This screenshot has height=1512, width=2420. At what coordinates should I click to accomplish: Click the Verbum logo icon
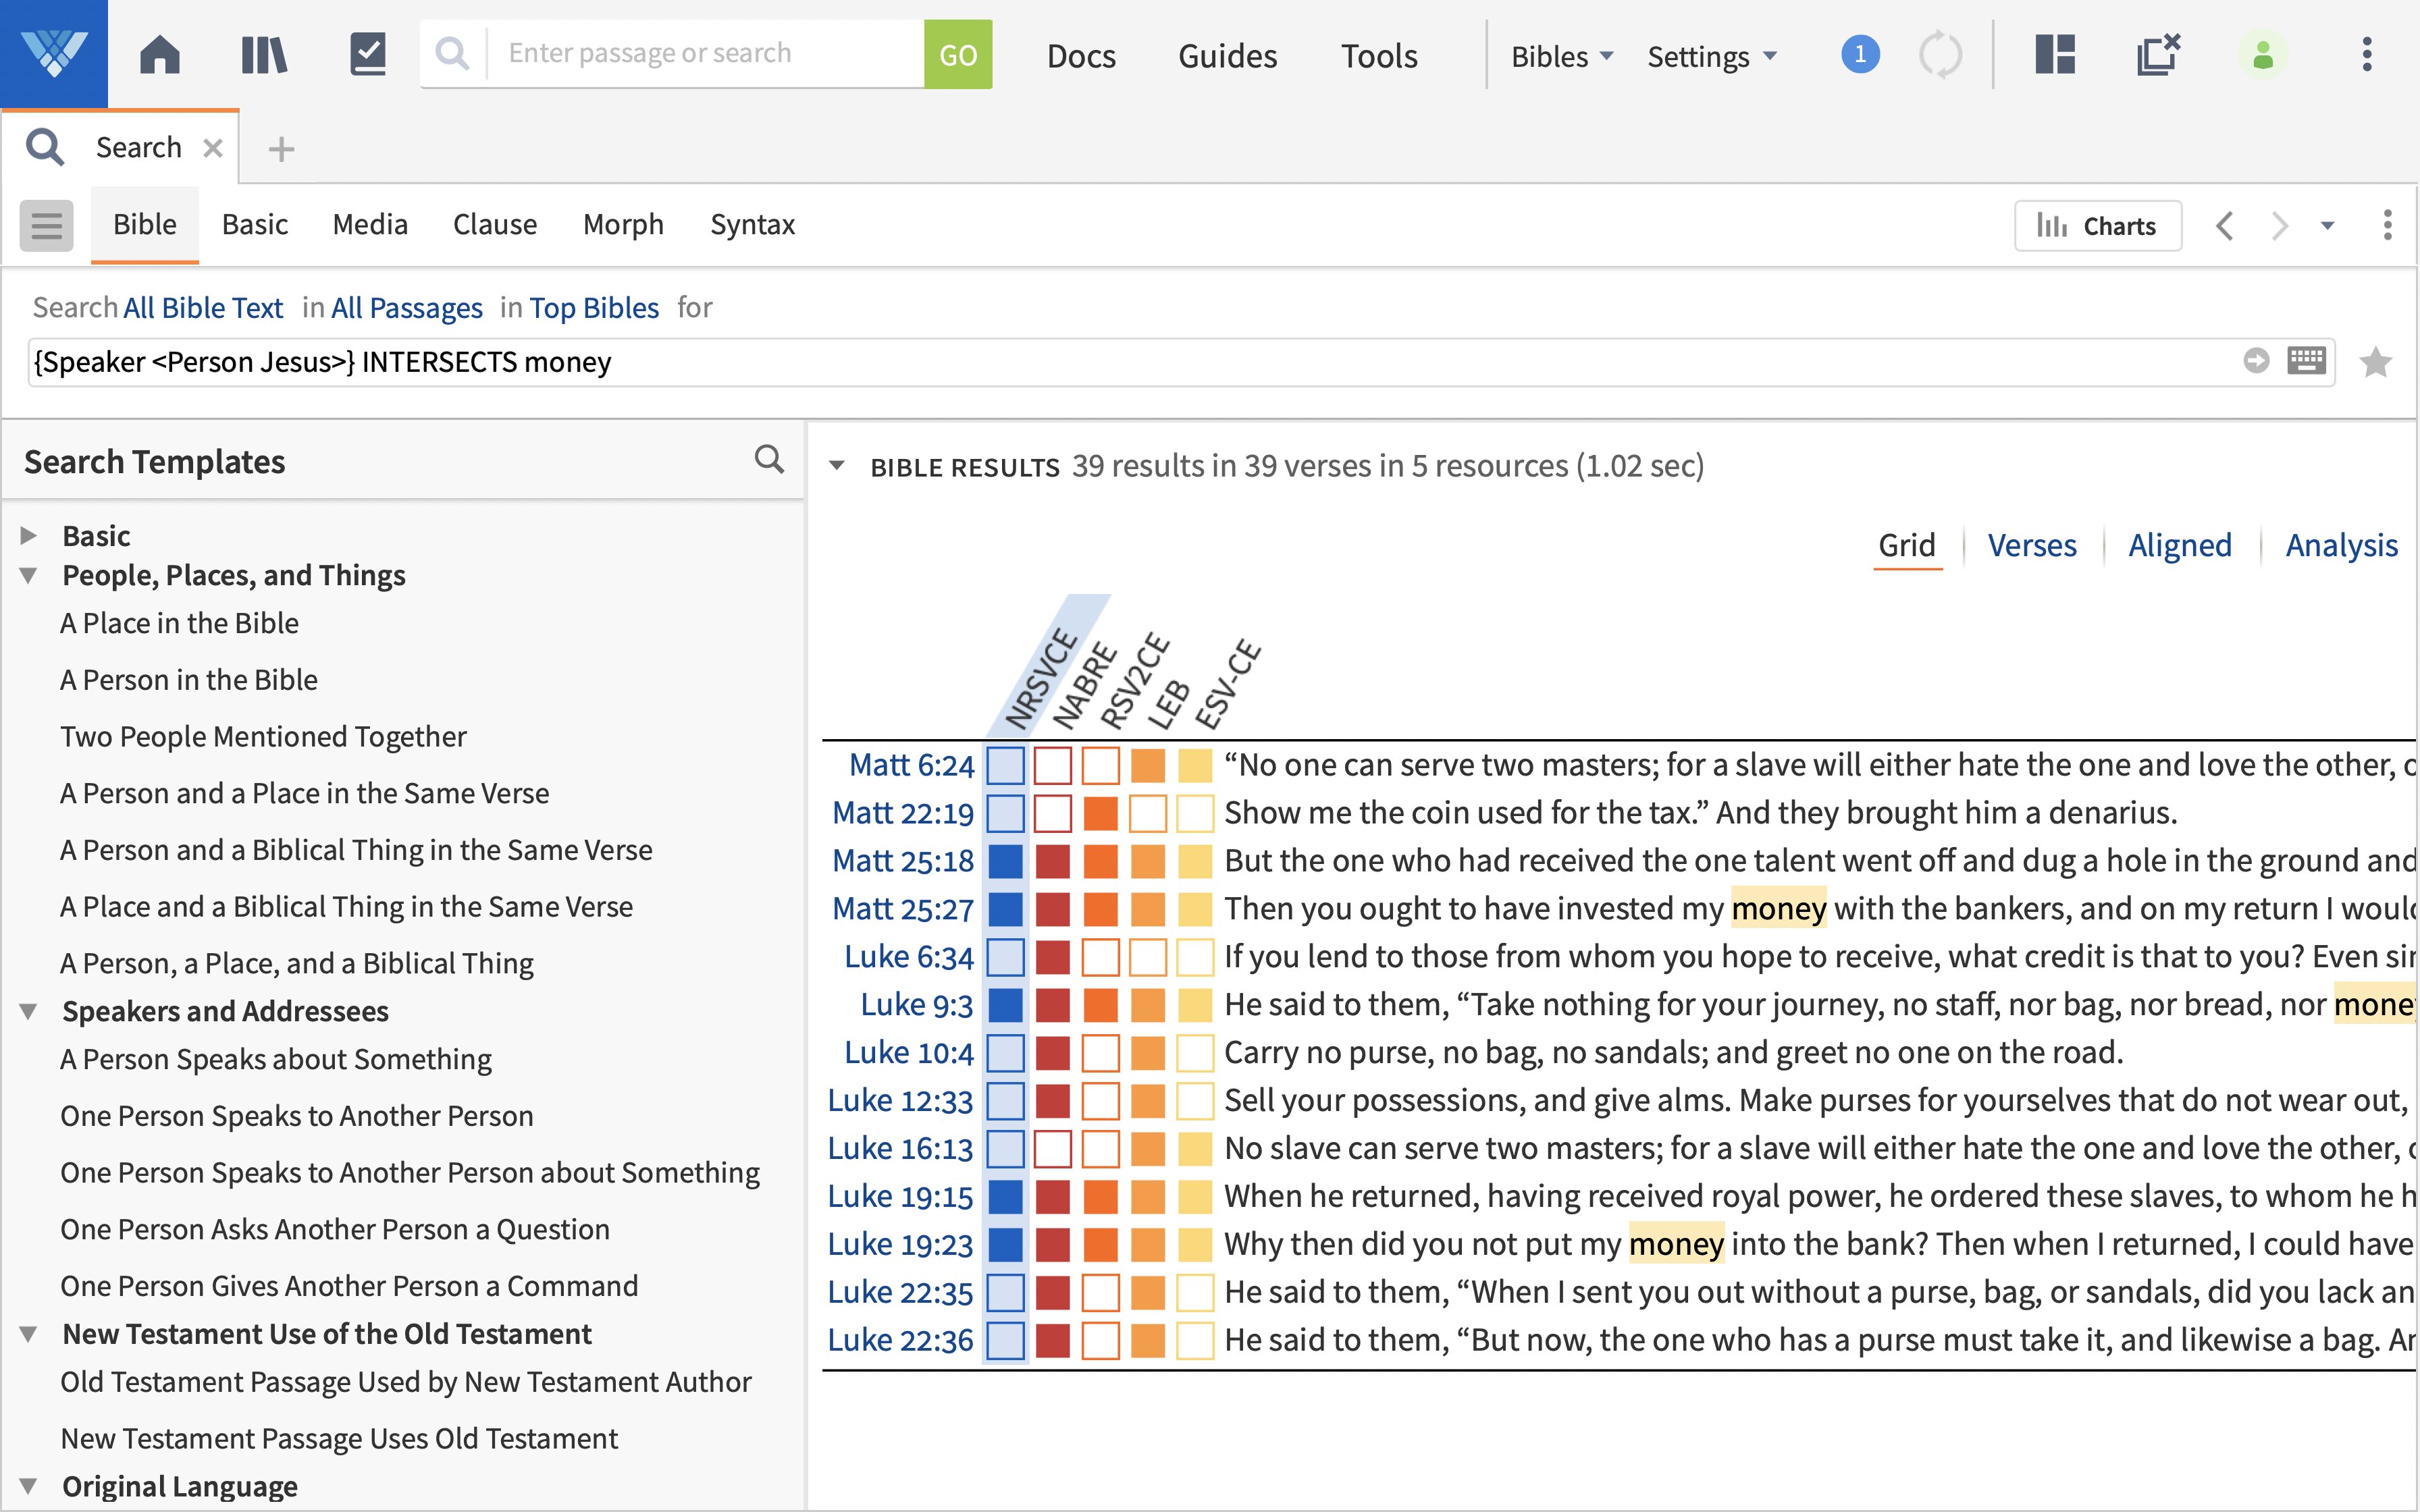tap(54, 54)
